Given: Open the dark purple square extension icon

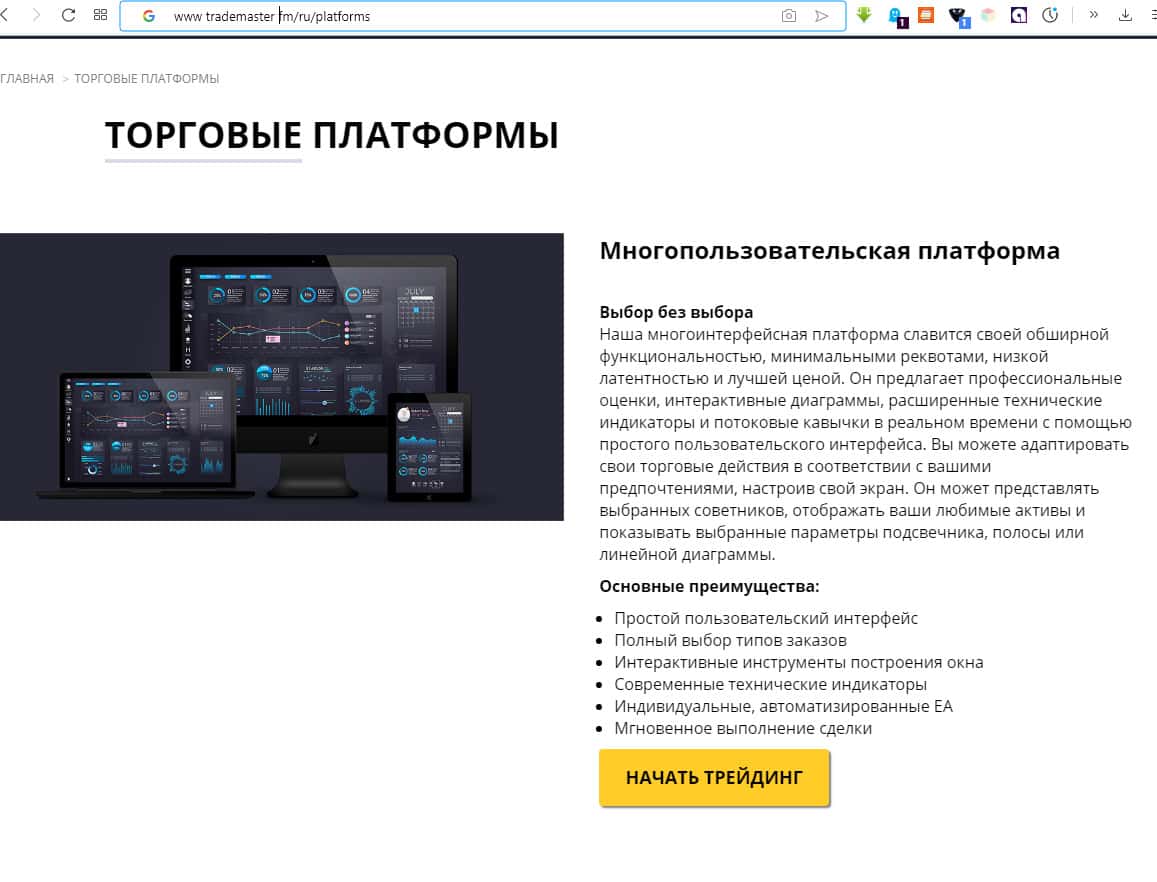Looking at the screenshot, I should point(1019,15).
